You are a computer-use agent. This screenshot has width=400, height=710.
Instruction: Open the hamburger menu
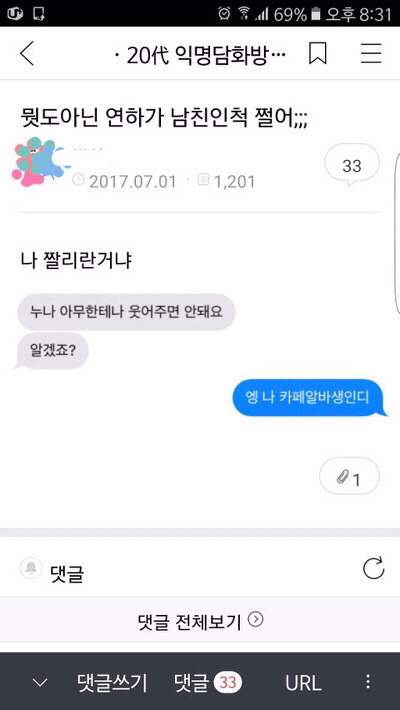coord(371,54)
